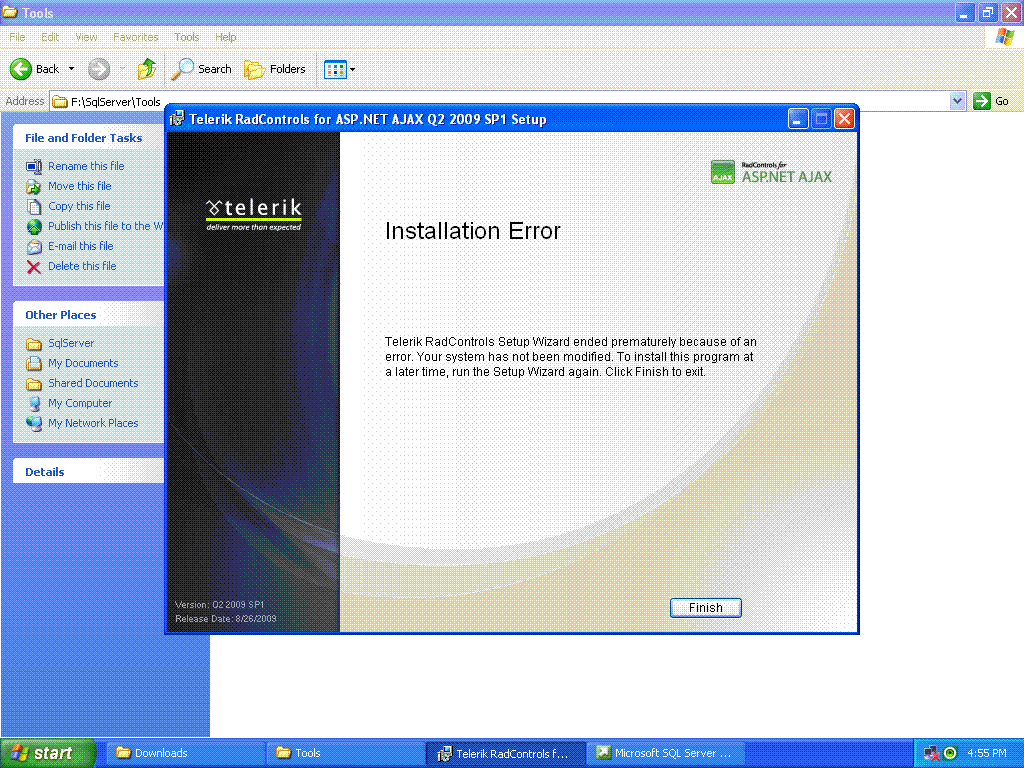
Task: Click the Go button
Action: click(991, 101)
